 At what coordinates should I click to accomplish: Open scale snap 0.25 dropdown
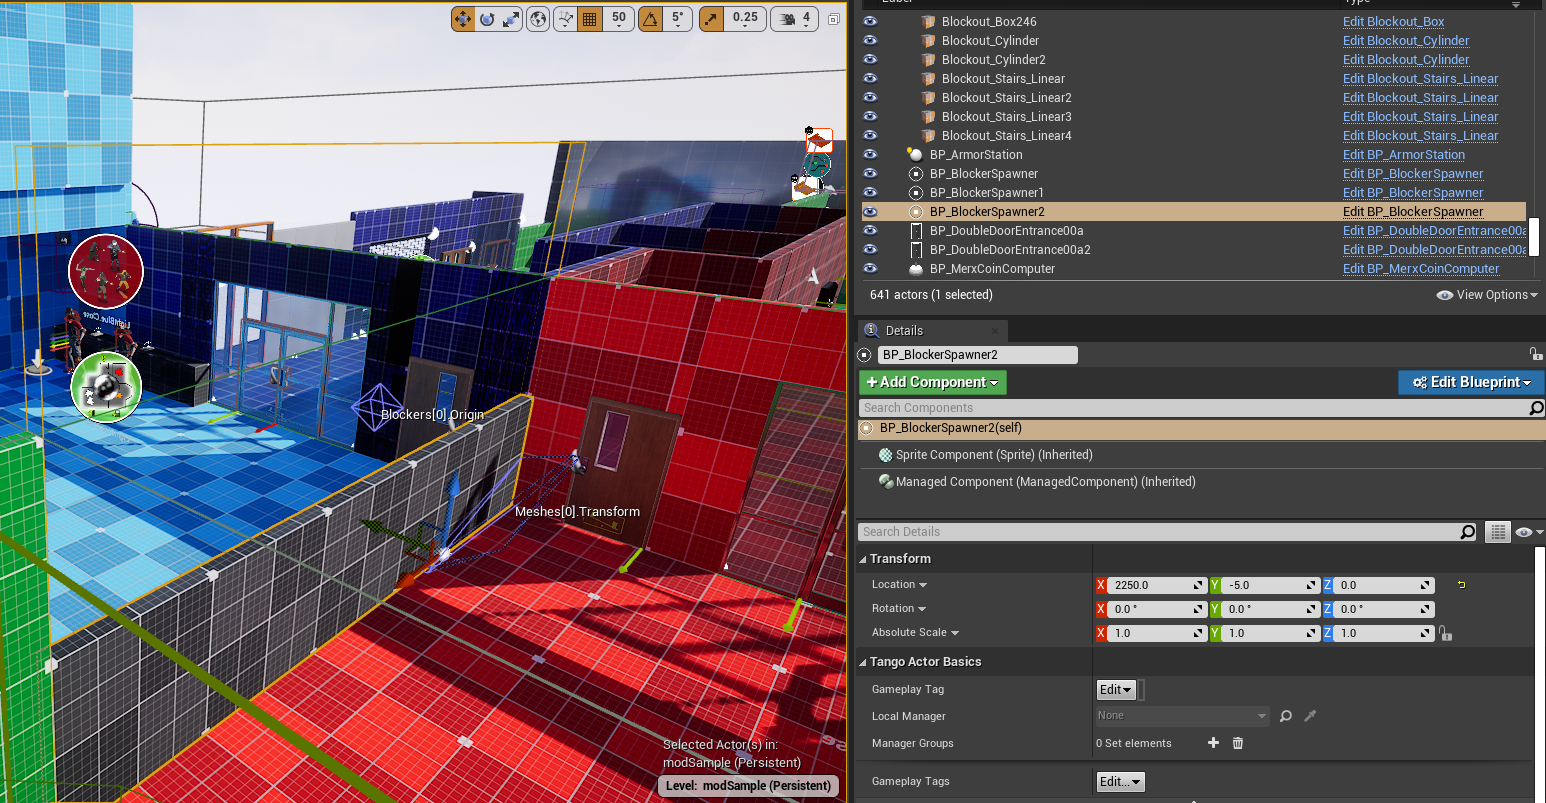pyautogui.click(x=745, y=19)
